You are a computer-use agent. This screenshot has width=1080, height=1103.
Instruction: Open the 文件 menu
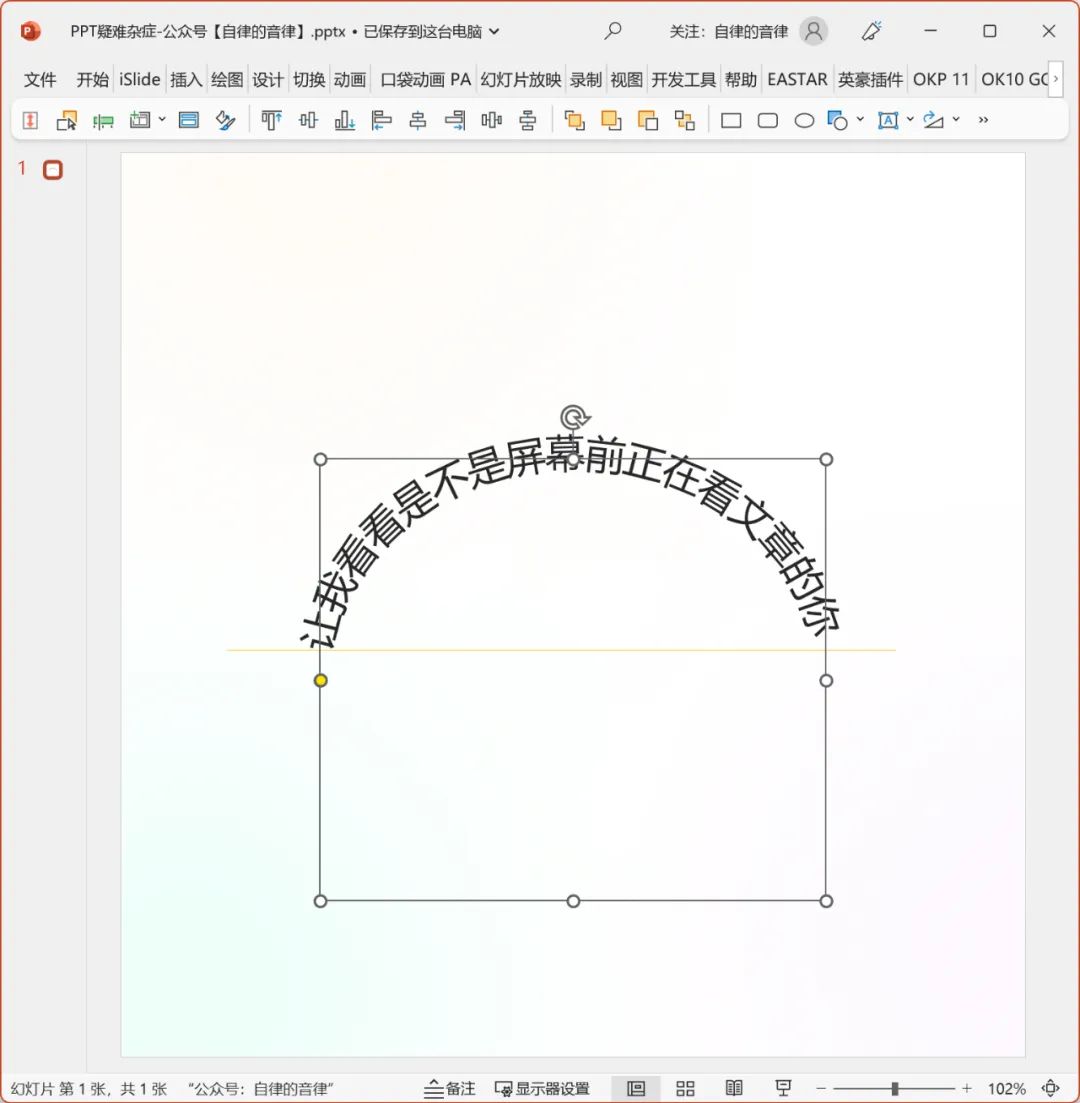click(40, 79)
